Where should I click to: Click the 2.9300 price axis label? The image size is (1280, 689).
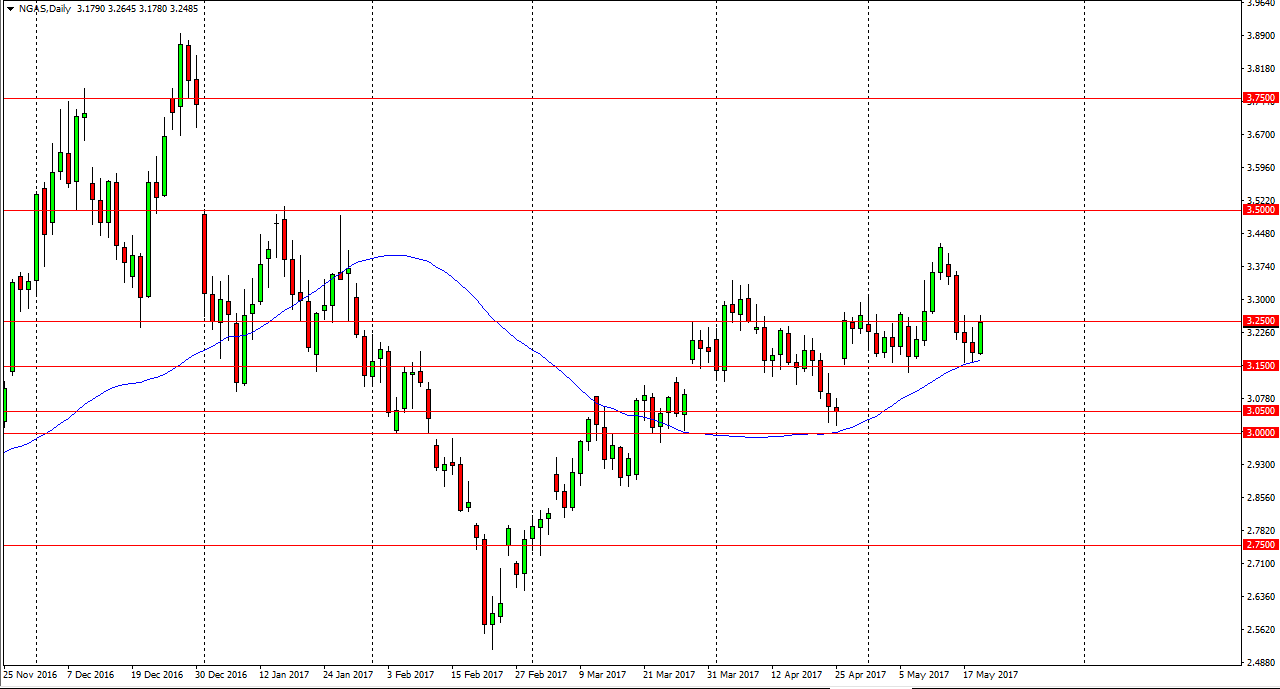[1260, 465]
